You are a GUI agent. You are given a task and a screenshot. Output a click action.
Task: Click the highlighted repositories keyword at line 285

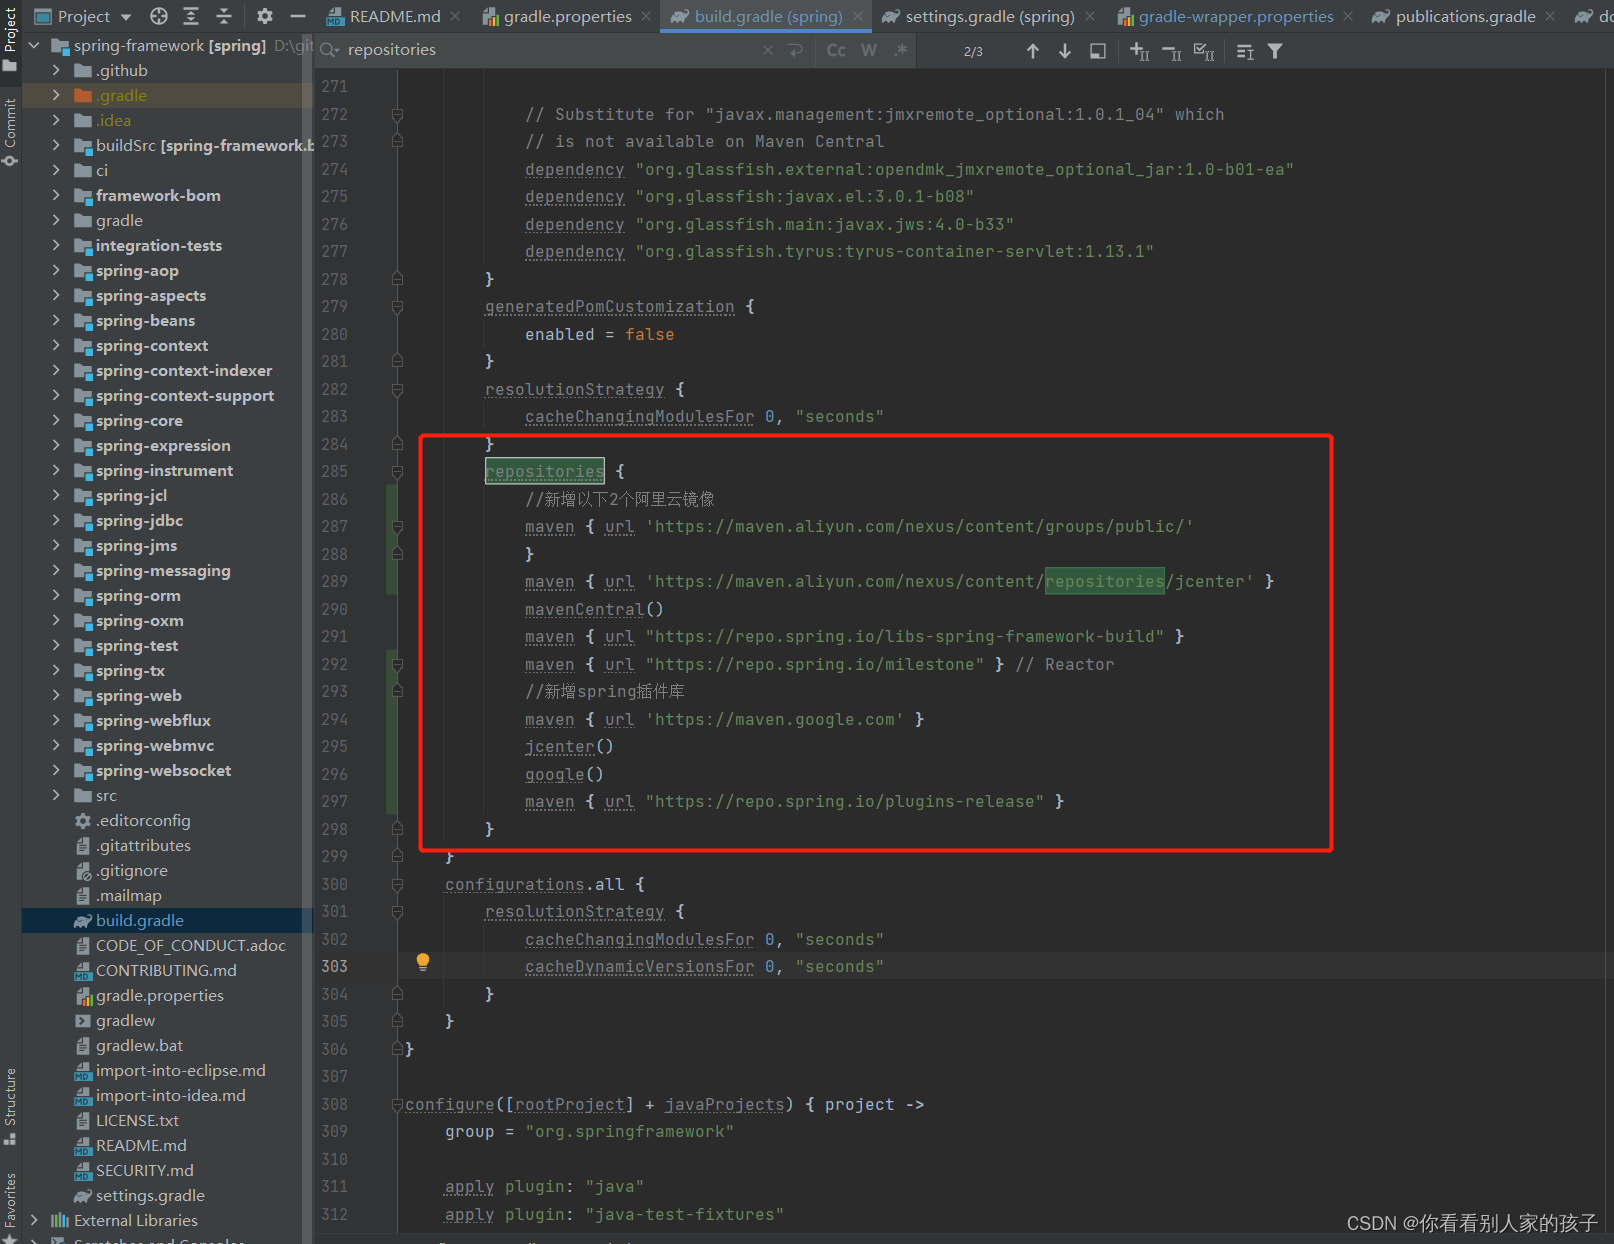click(545, 472)
